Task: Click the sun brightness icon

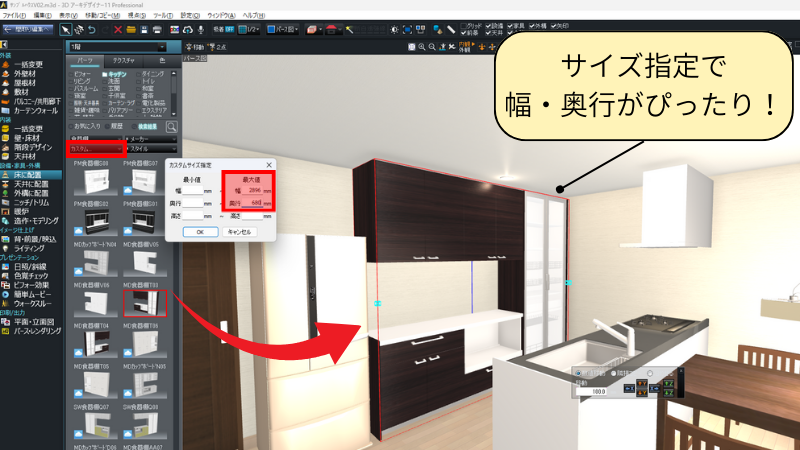Action: coord(394,30)
